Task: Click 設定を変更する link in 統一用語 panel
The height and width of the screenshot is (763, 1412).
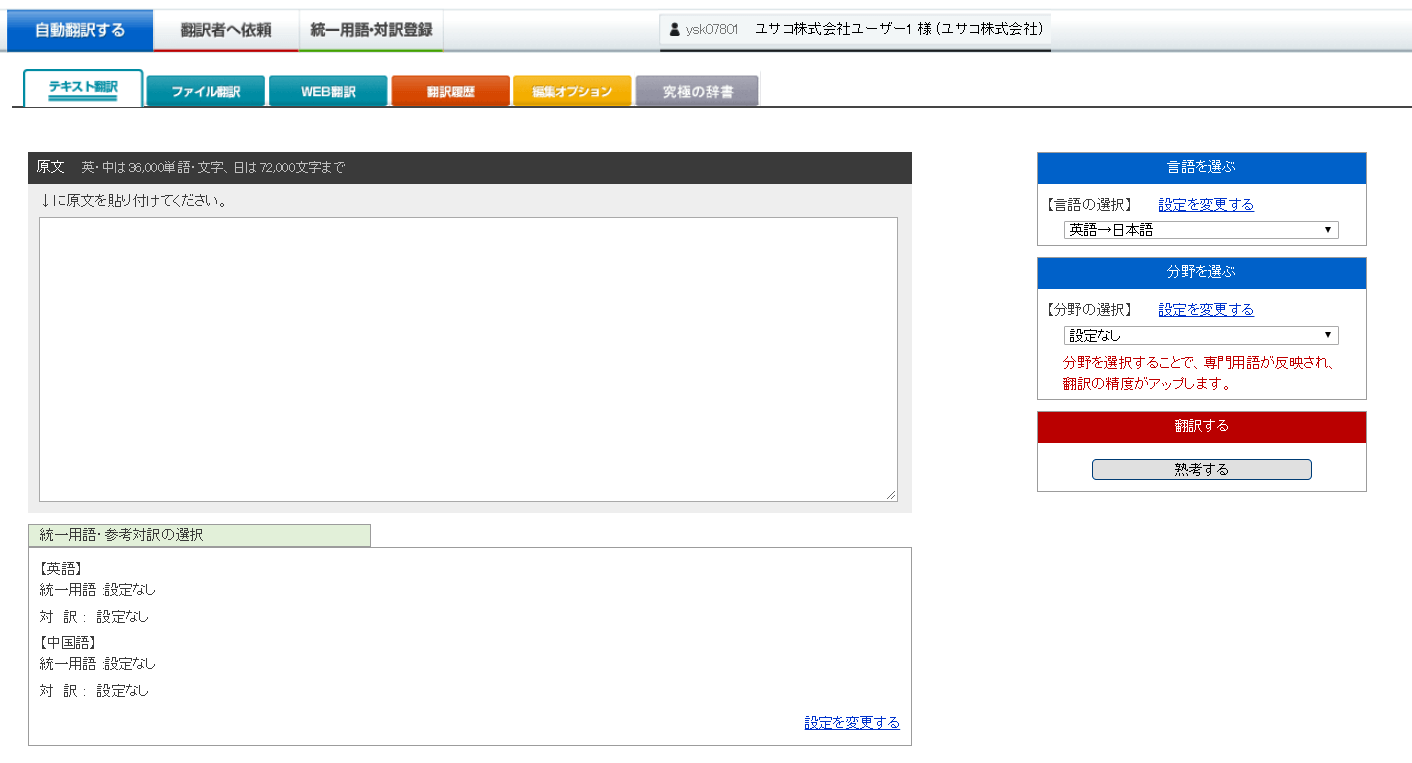Action: tap(851, 723)
